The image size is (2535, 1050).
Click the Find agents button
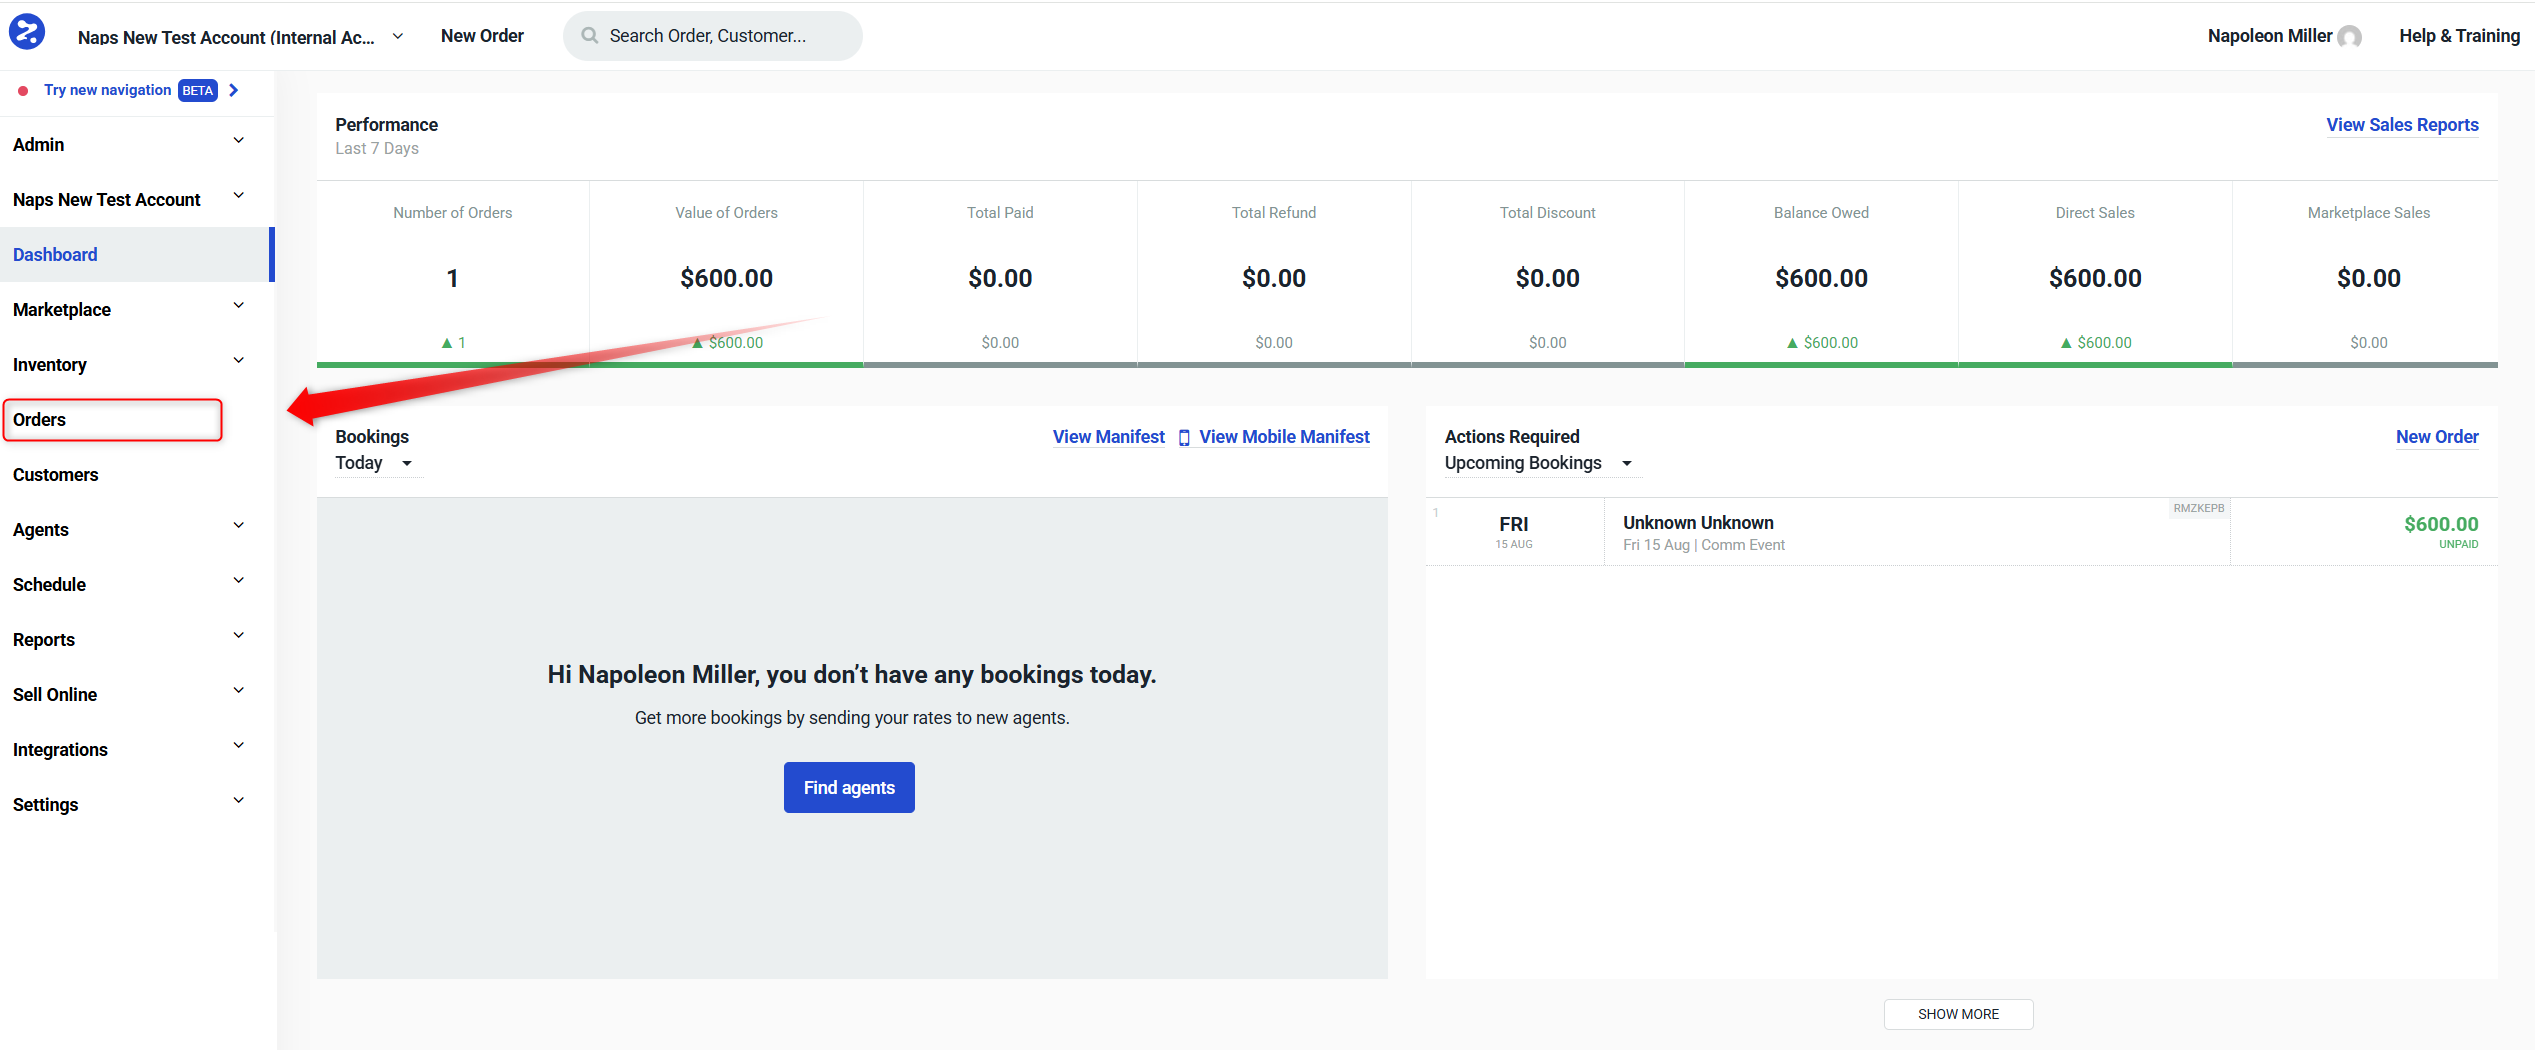849,787
